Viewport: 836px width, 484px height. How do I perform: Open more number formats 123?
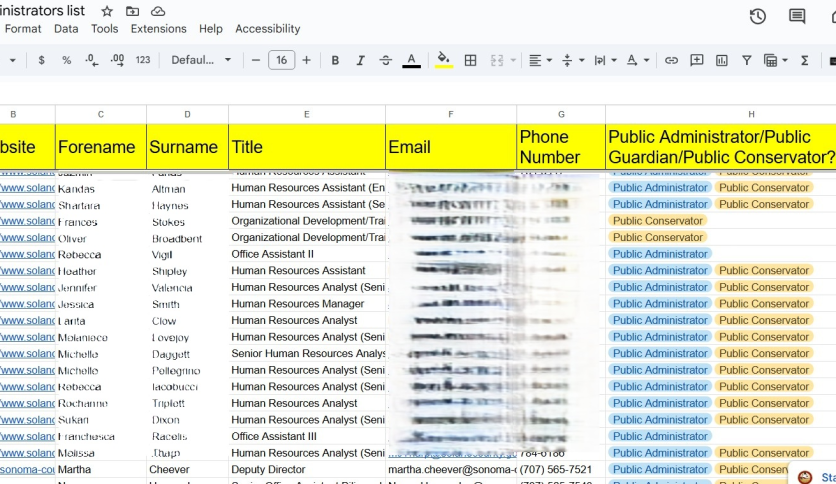pos(143,60)
